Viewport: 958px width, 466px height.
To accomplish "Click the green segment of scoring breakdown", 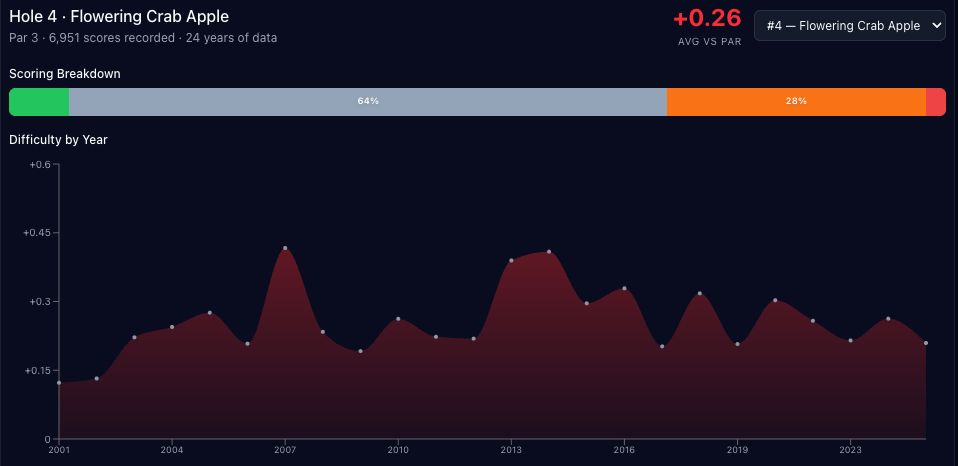I will click(x=39, y=102).
